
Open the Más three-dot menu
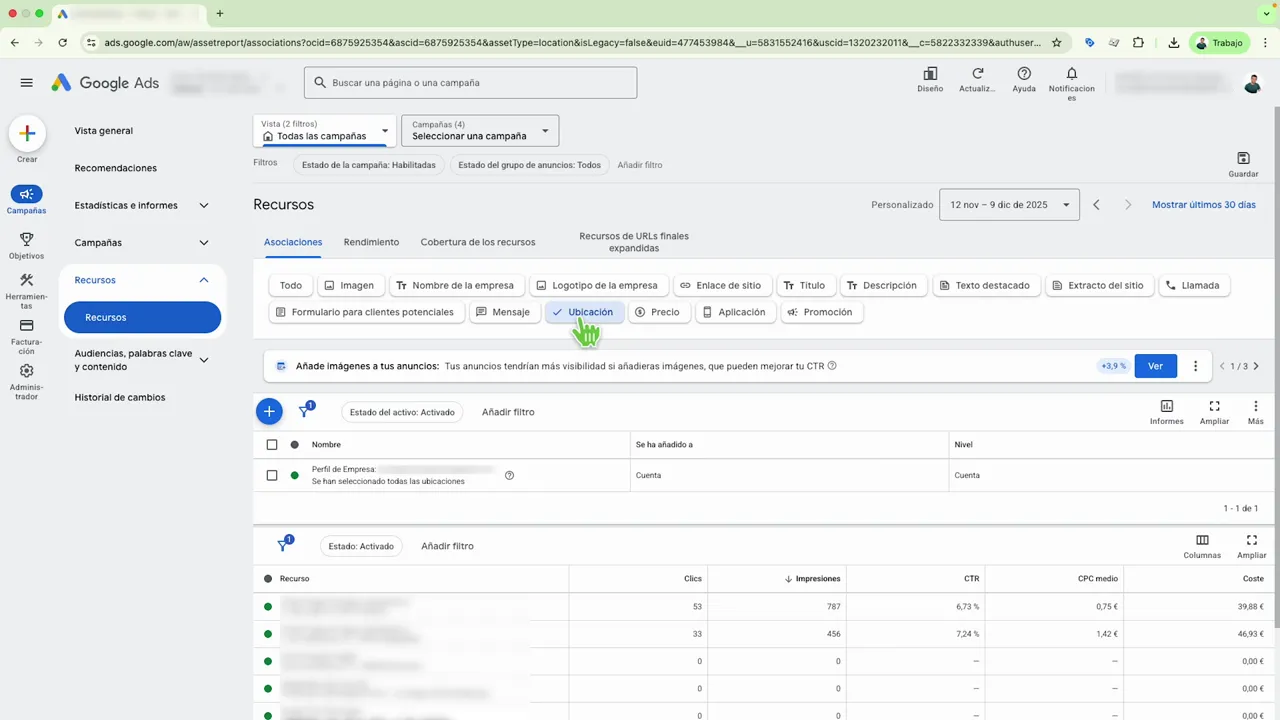point(1255,406)
